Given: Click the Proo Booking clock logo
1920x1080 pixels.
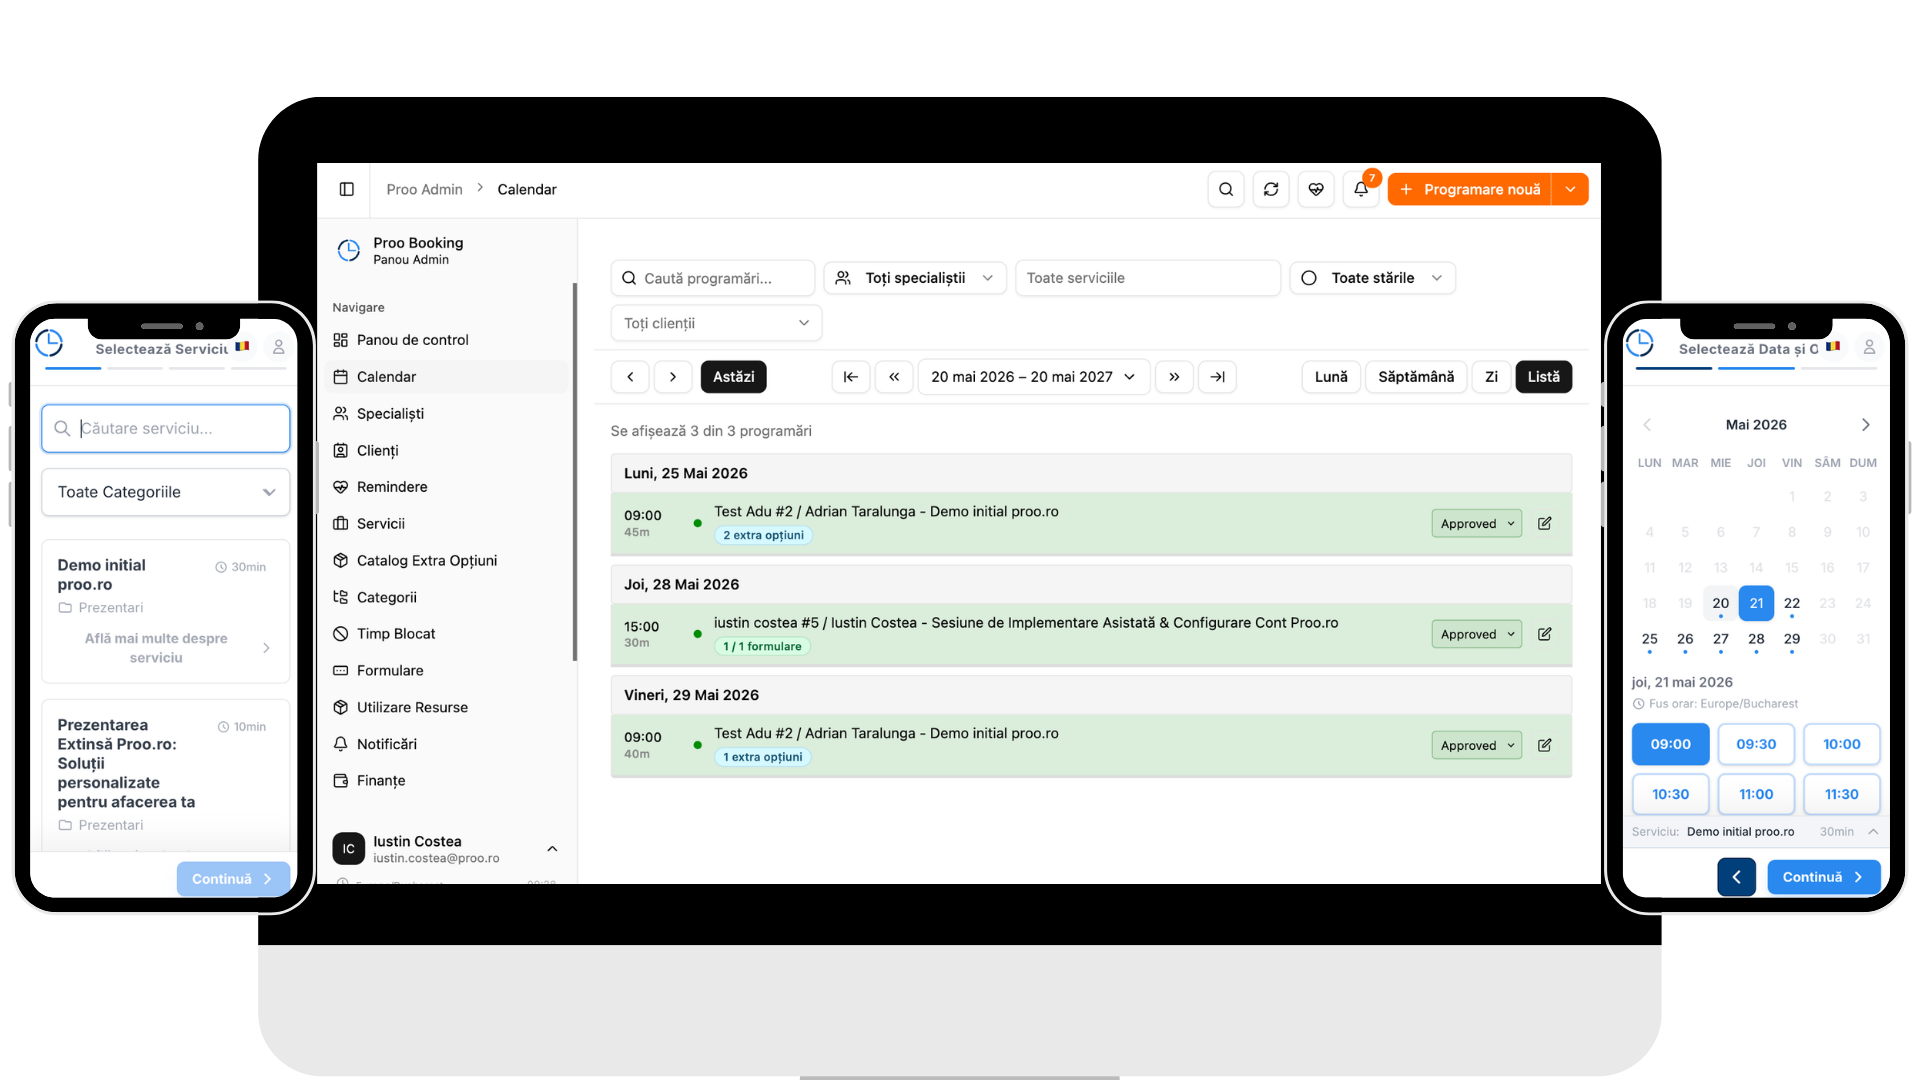Looking at the screenshot, I should [x=349, y=250].
